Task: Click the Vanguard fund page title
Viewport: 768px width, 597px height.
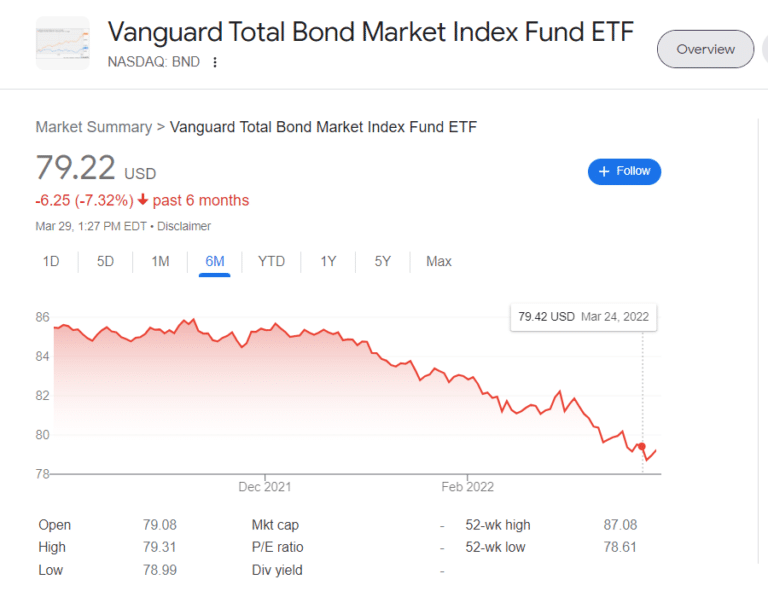Action: [x=370, y=31]
